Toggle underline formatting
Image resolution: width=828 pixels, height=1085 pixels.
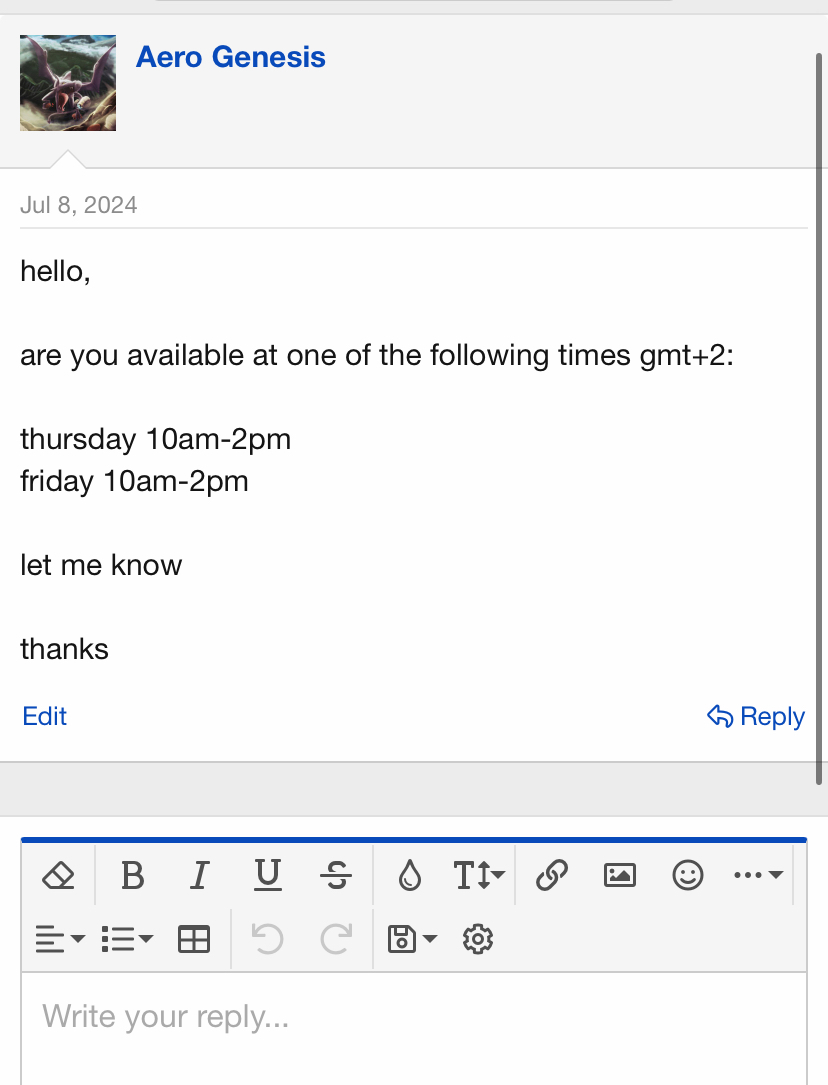267,877
